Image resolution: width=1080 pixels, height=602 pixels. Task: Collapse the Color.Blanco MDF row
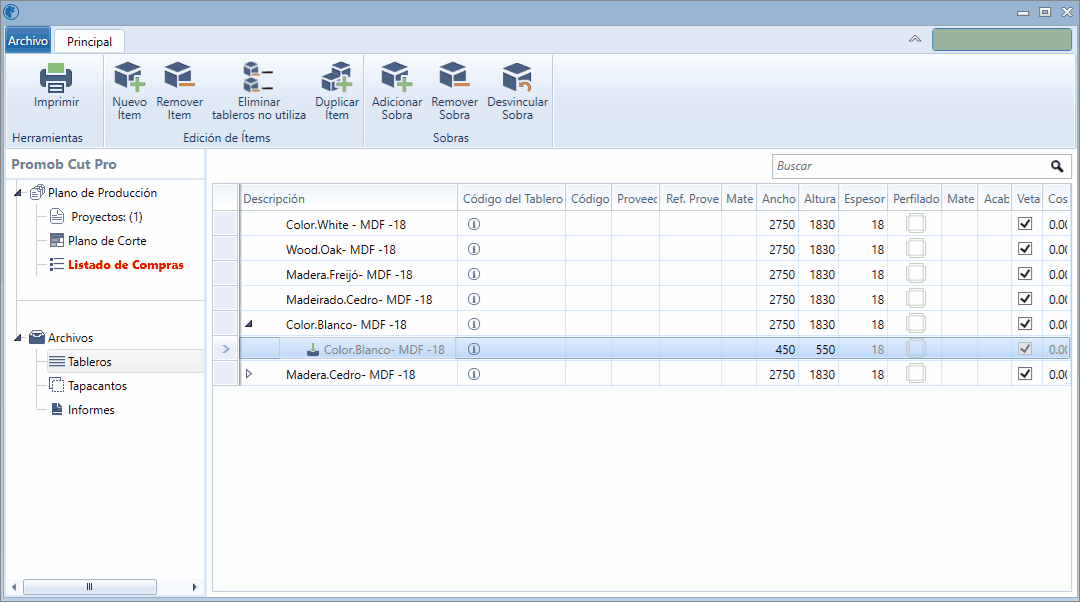coord(249,324)
